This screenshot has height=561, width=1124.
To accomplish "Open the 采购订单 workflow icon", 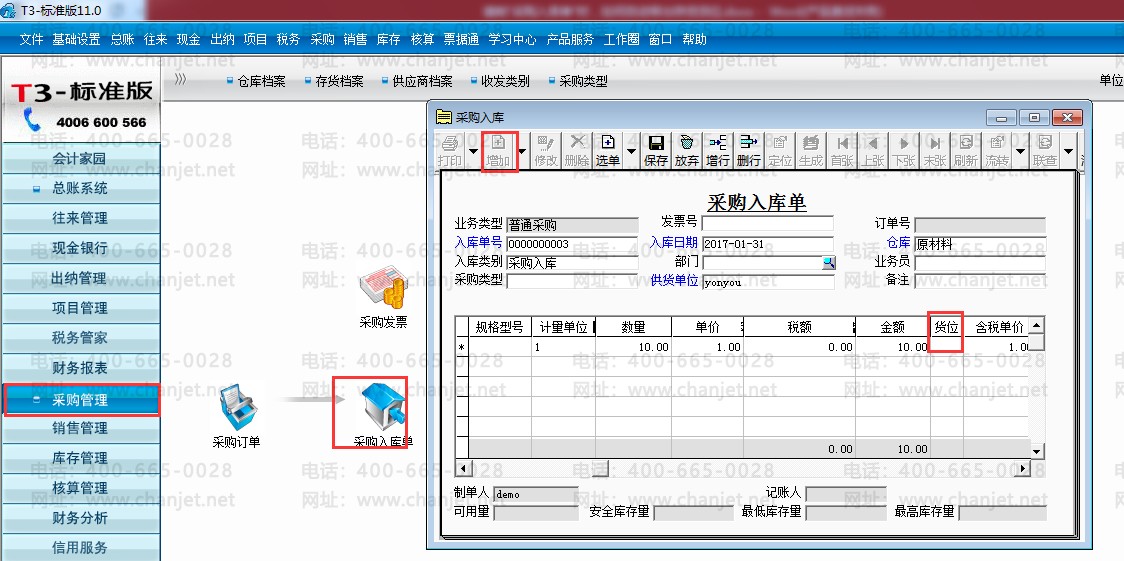I will (237, 416).
